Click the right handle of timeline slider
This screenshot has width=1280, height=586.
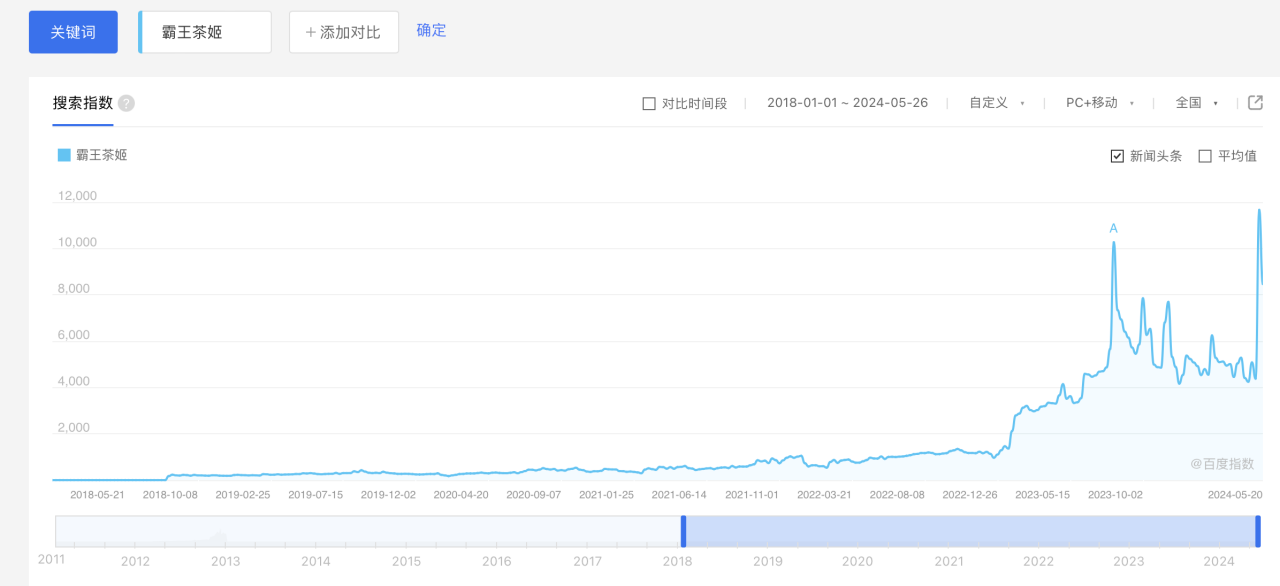[1257, 531]
